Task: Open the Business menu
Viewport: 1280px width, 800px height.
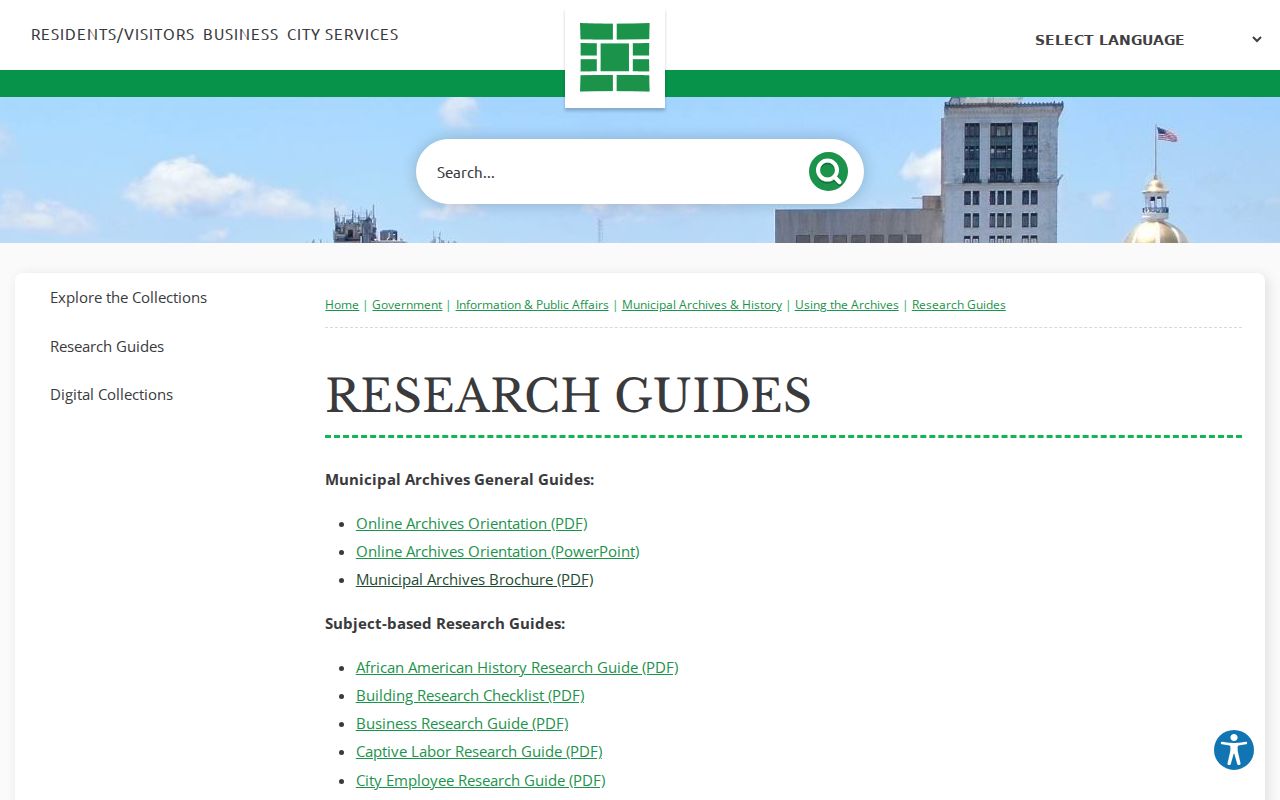Action: click(241, 35)
